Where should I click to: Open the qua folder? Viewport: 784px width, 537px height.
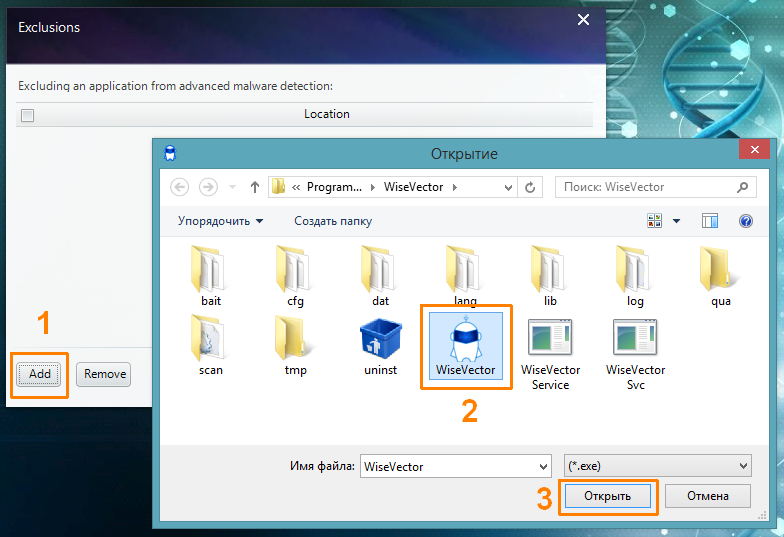click(720, 276)
